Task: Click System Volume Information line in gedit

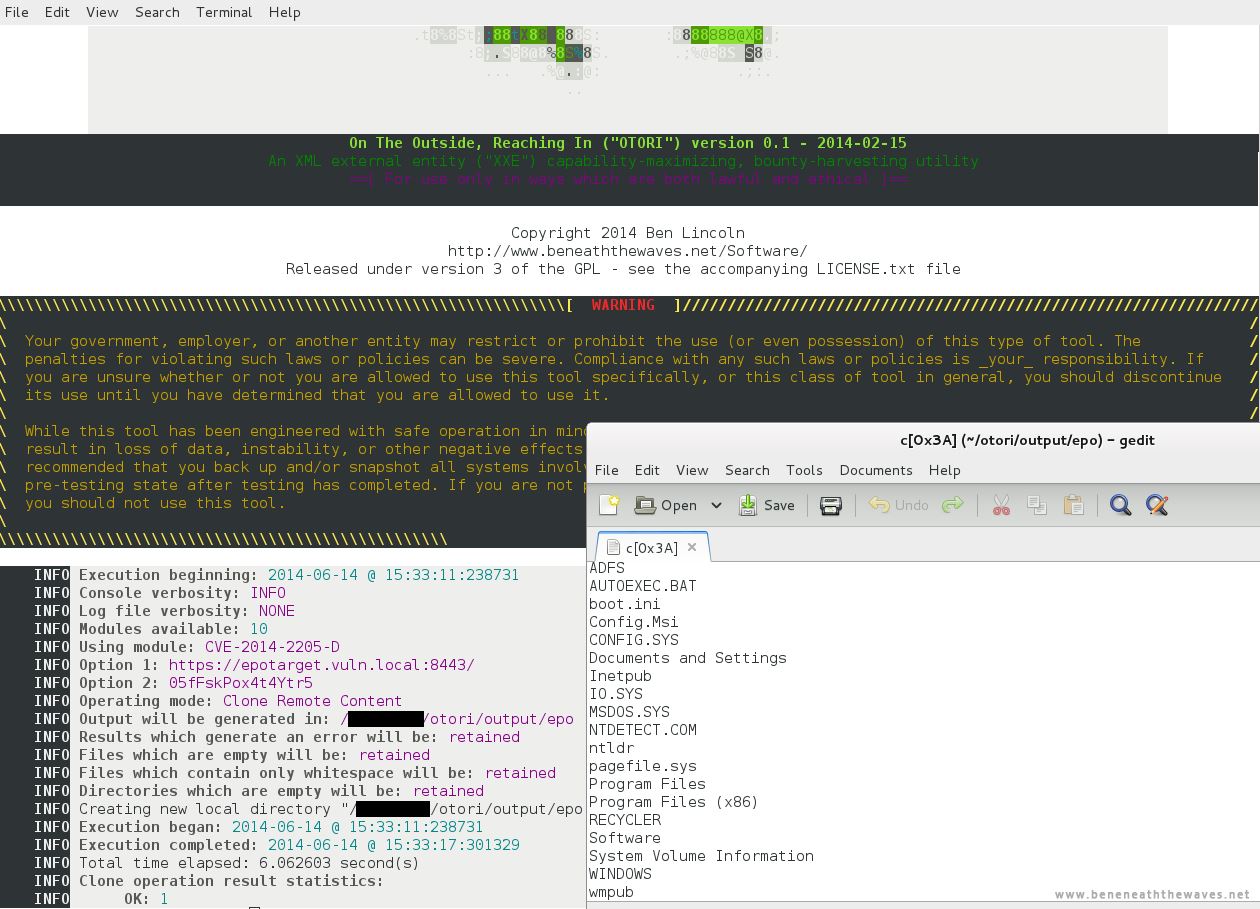Action: 701,856
